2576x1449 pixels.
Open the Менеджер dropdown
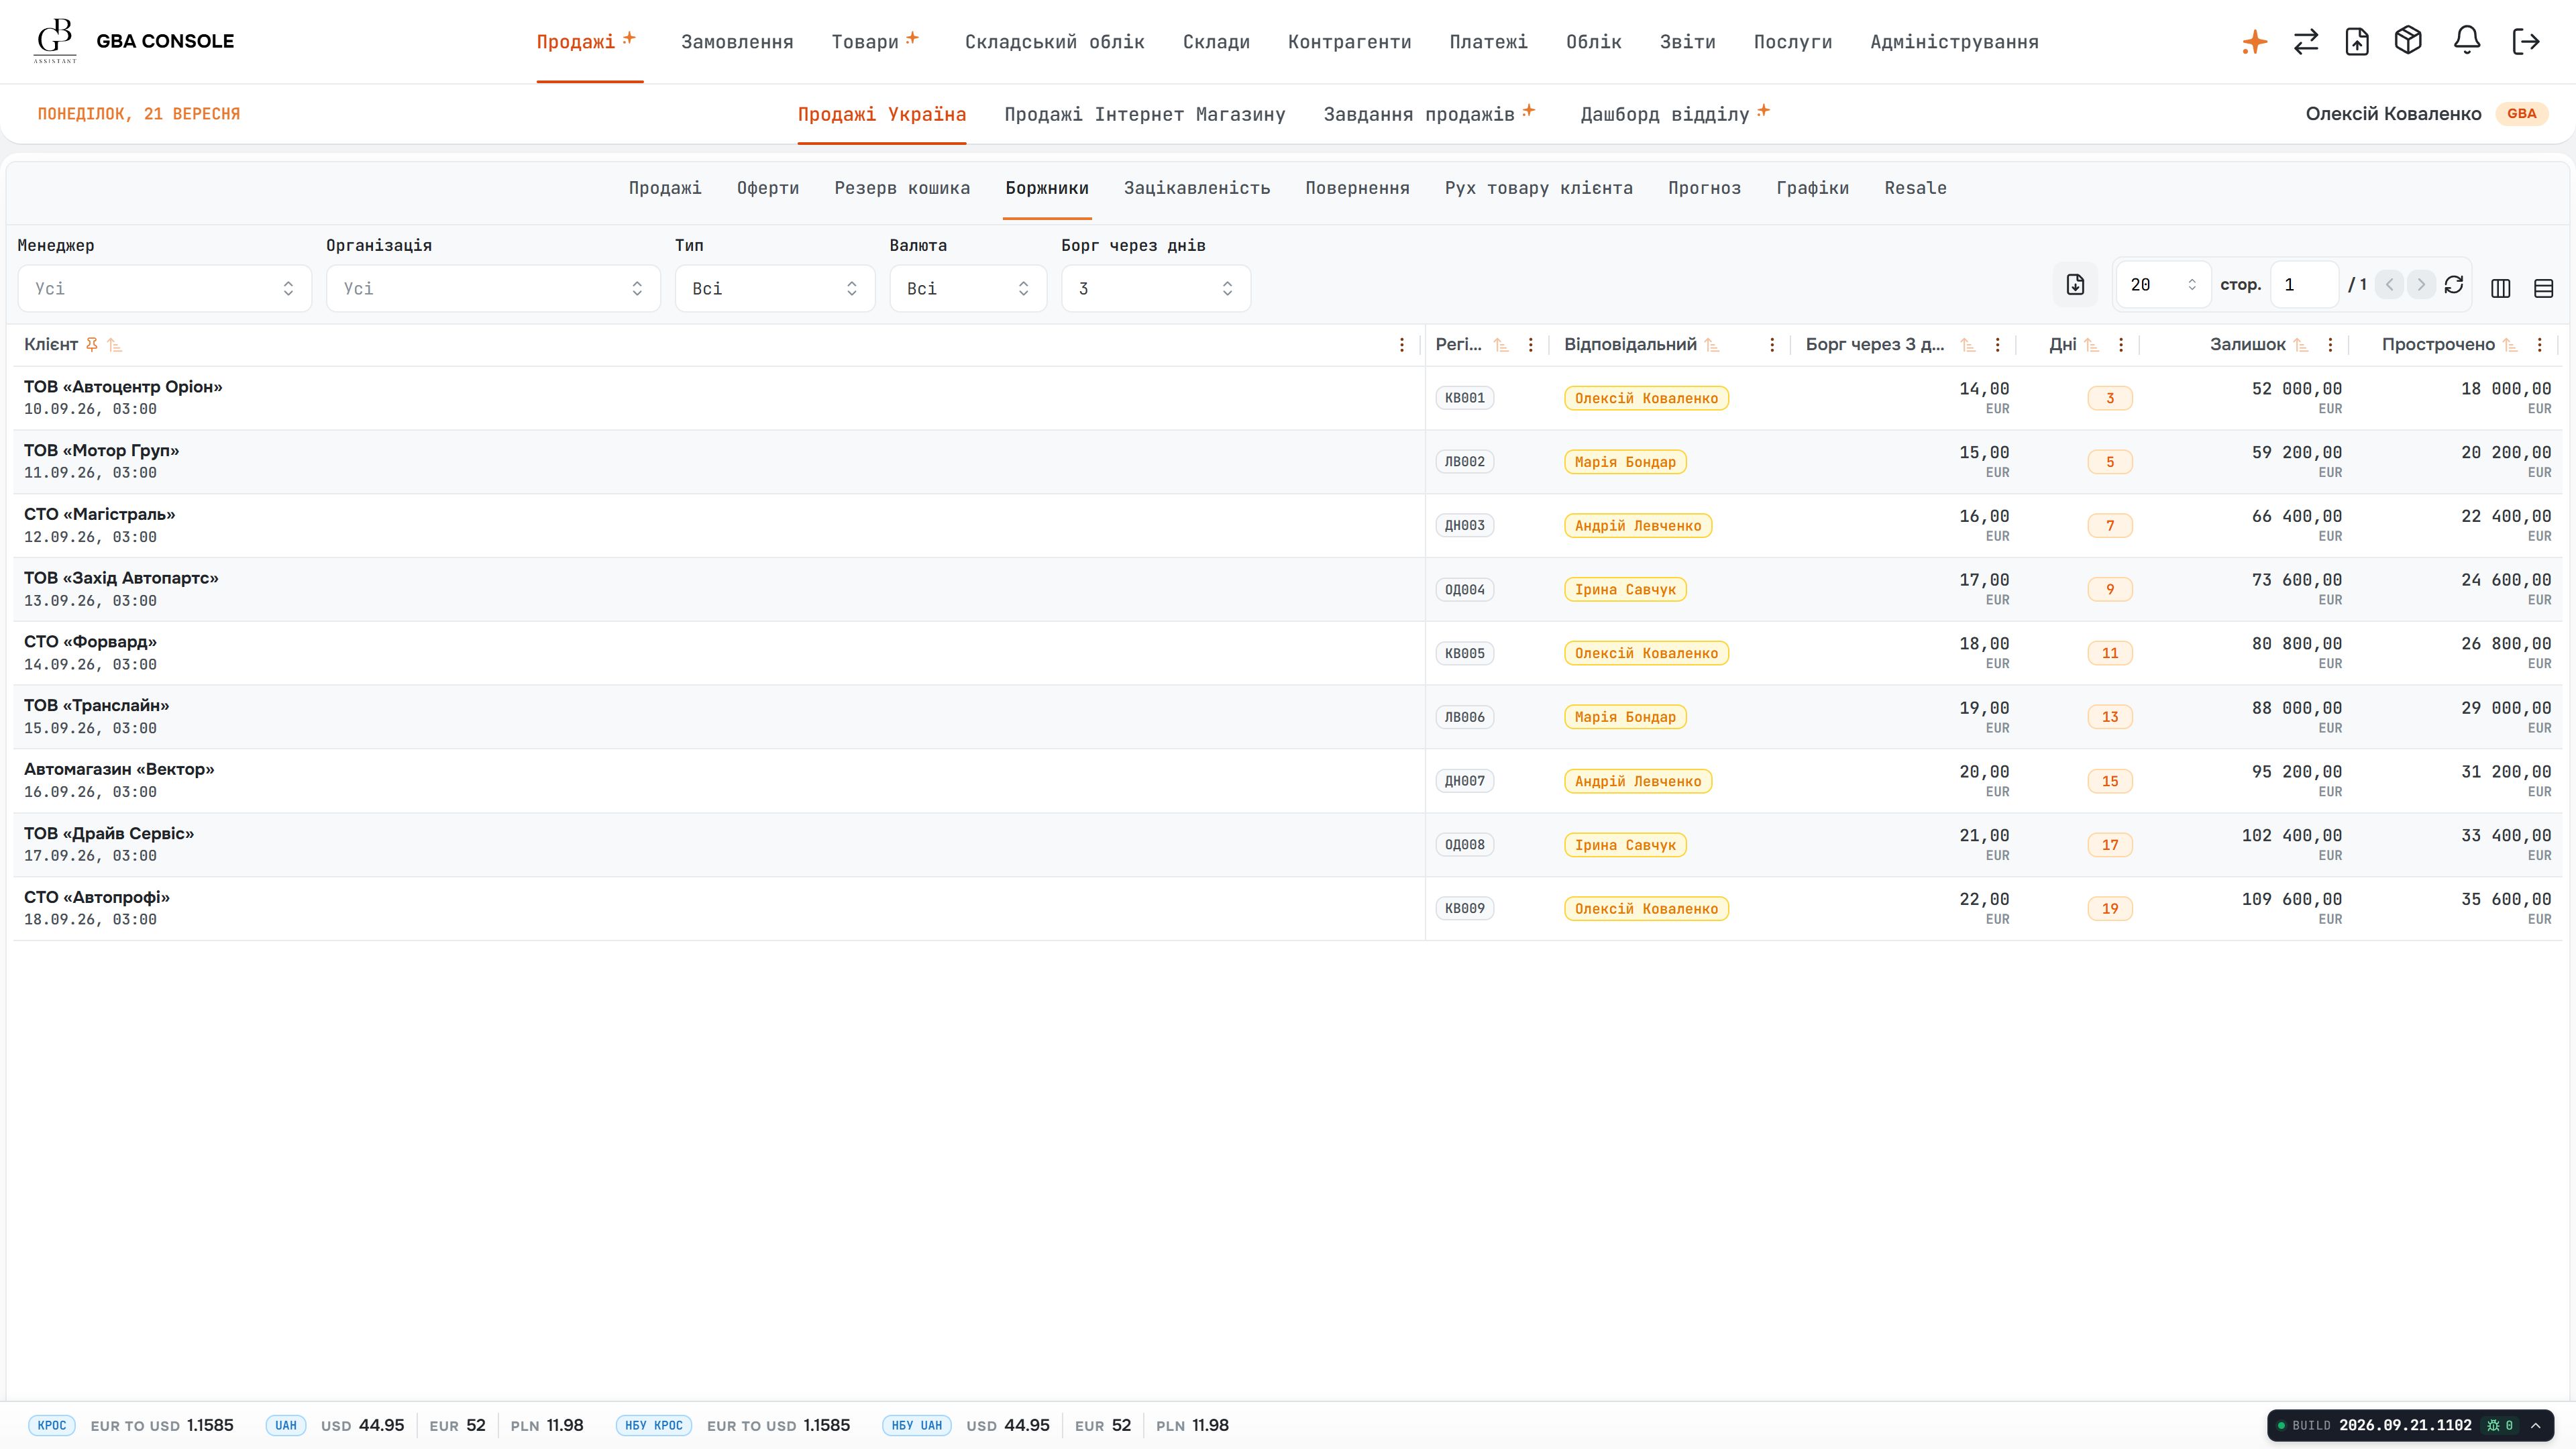[165, 288]
